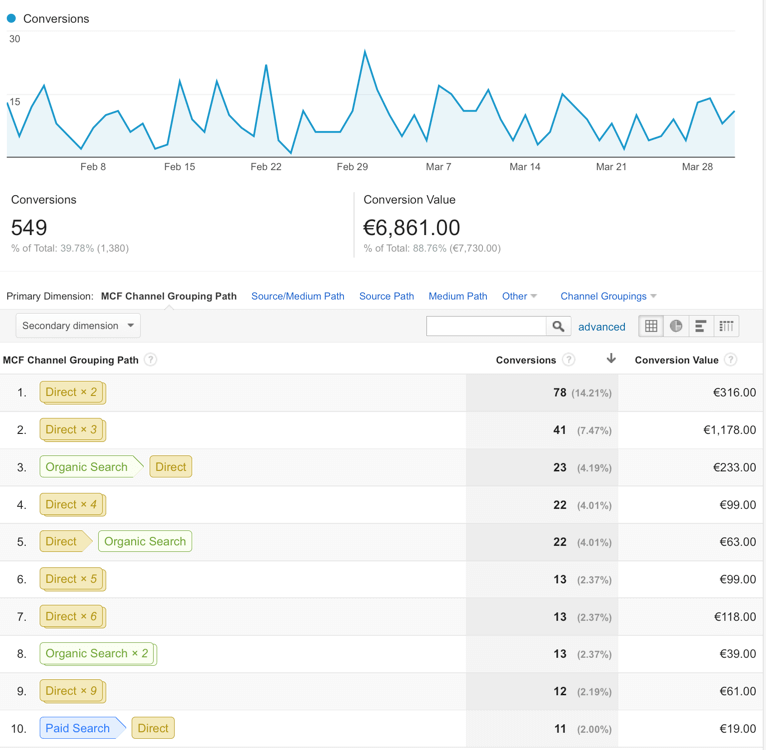
Task: Click help icon next to Conversions column
Action: pos(569,360)
